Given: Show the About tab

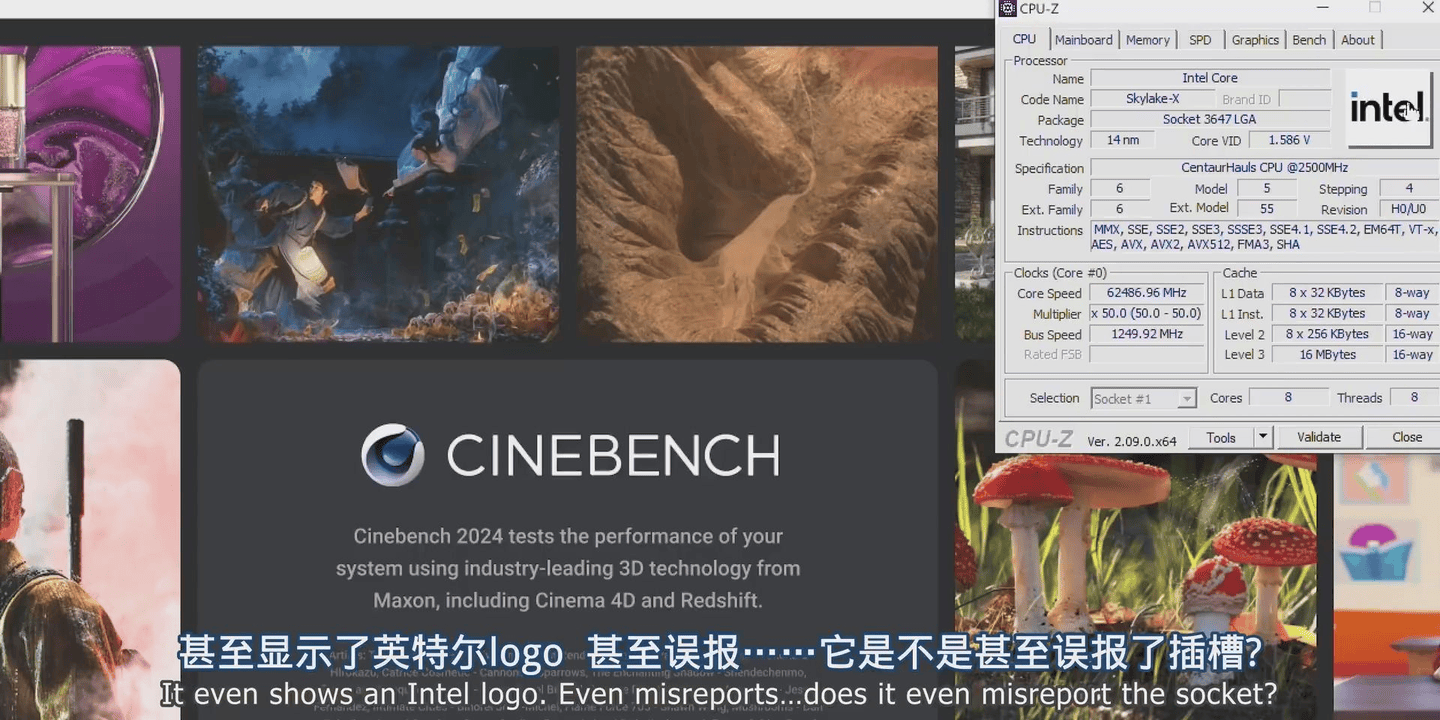Looking at the screenshot, I should tap(1357, 40).
